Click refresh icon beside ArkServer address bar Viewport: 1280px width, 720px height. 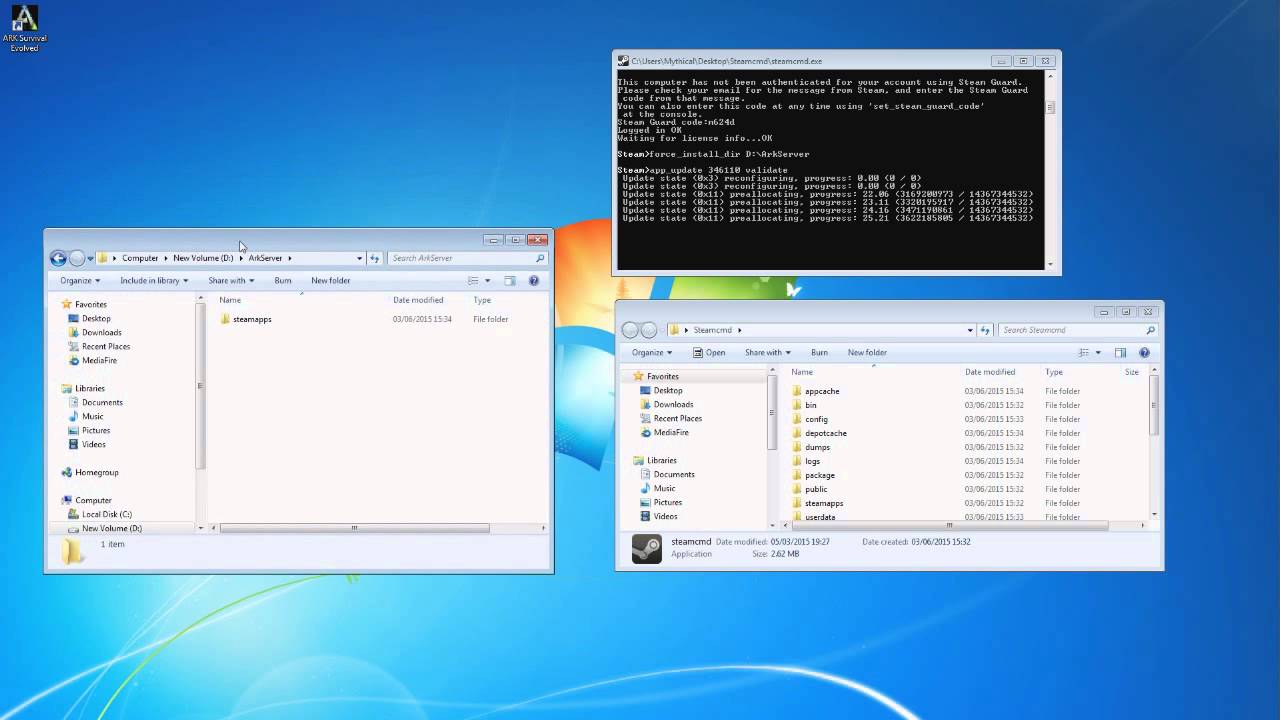[375, 258]
